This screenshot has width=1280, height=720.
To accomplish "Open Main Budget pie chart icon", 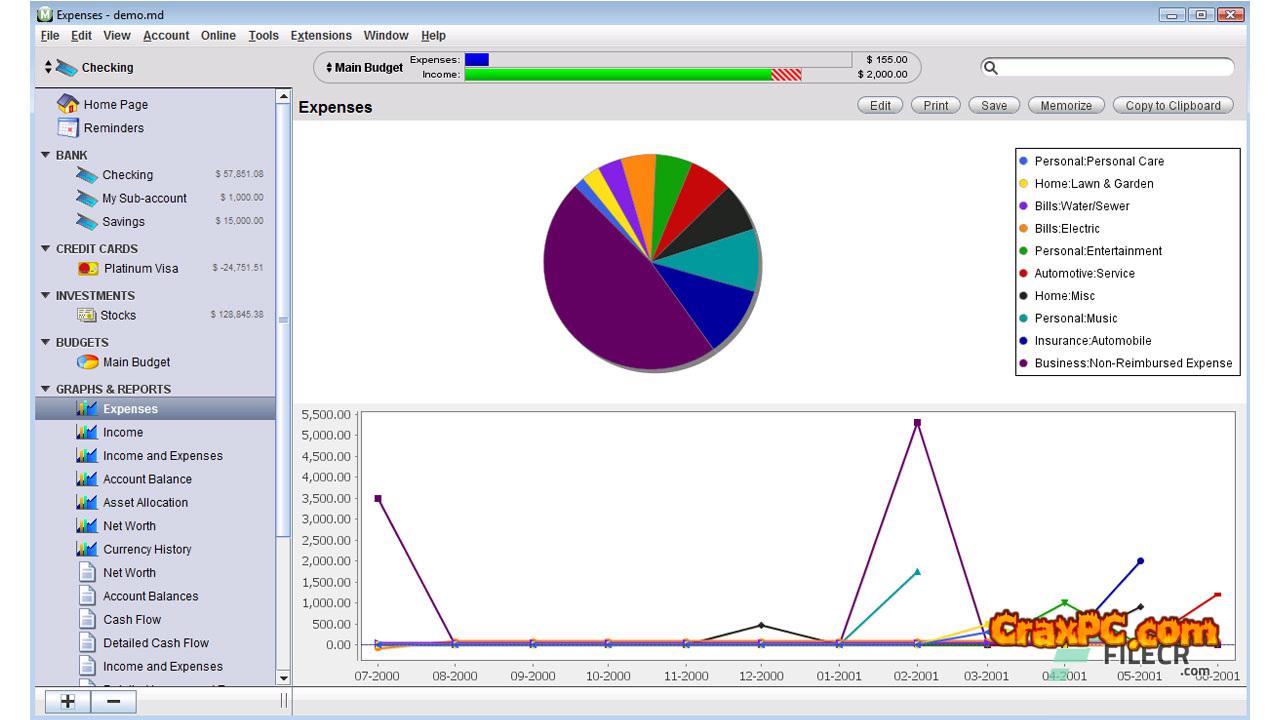I will 88,362.
